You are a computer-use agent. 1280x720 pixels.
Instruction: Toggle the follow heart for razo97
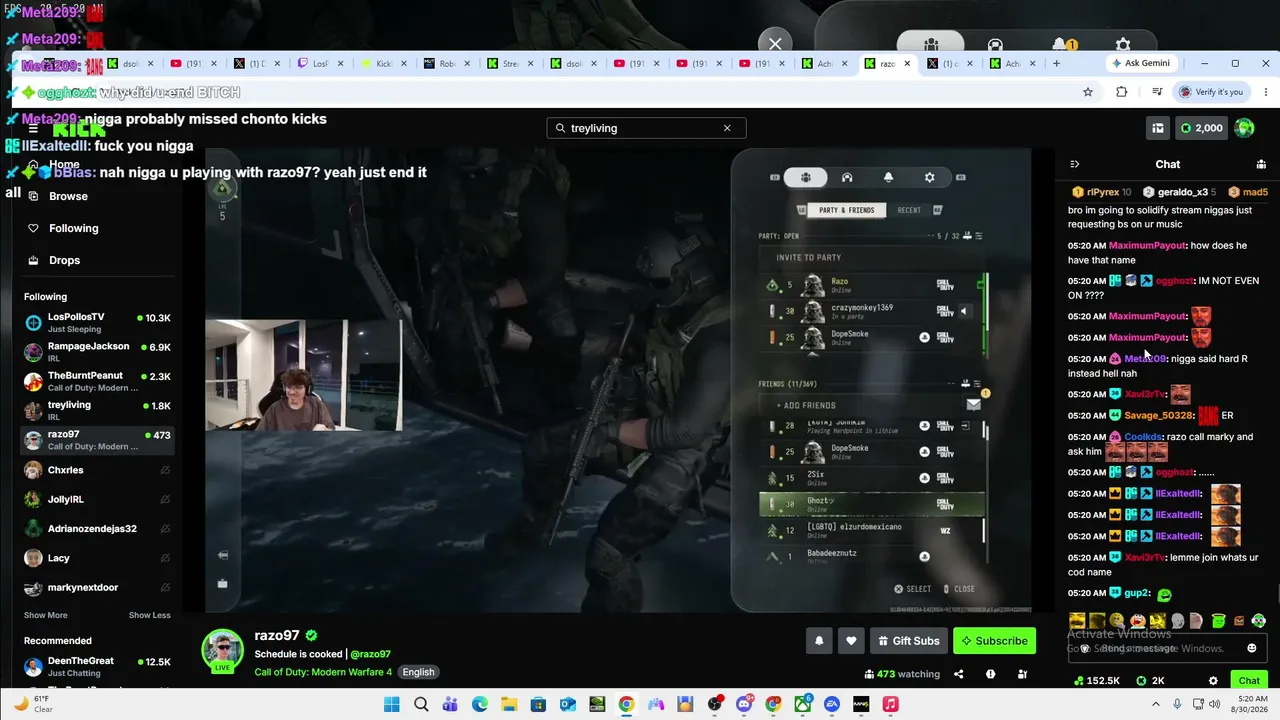pyautogui.click(x=851, y=641)
